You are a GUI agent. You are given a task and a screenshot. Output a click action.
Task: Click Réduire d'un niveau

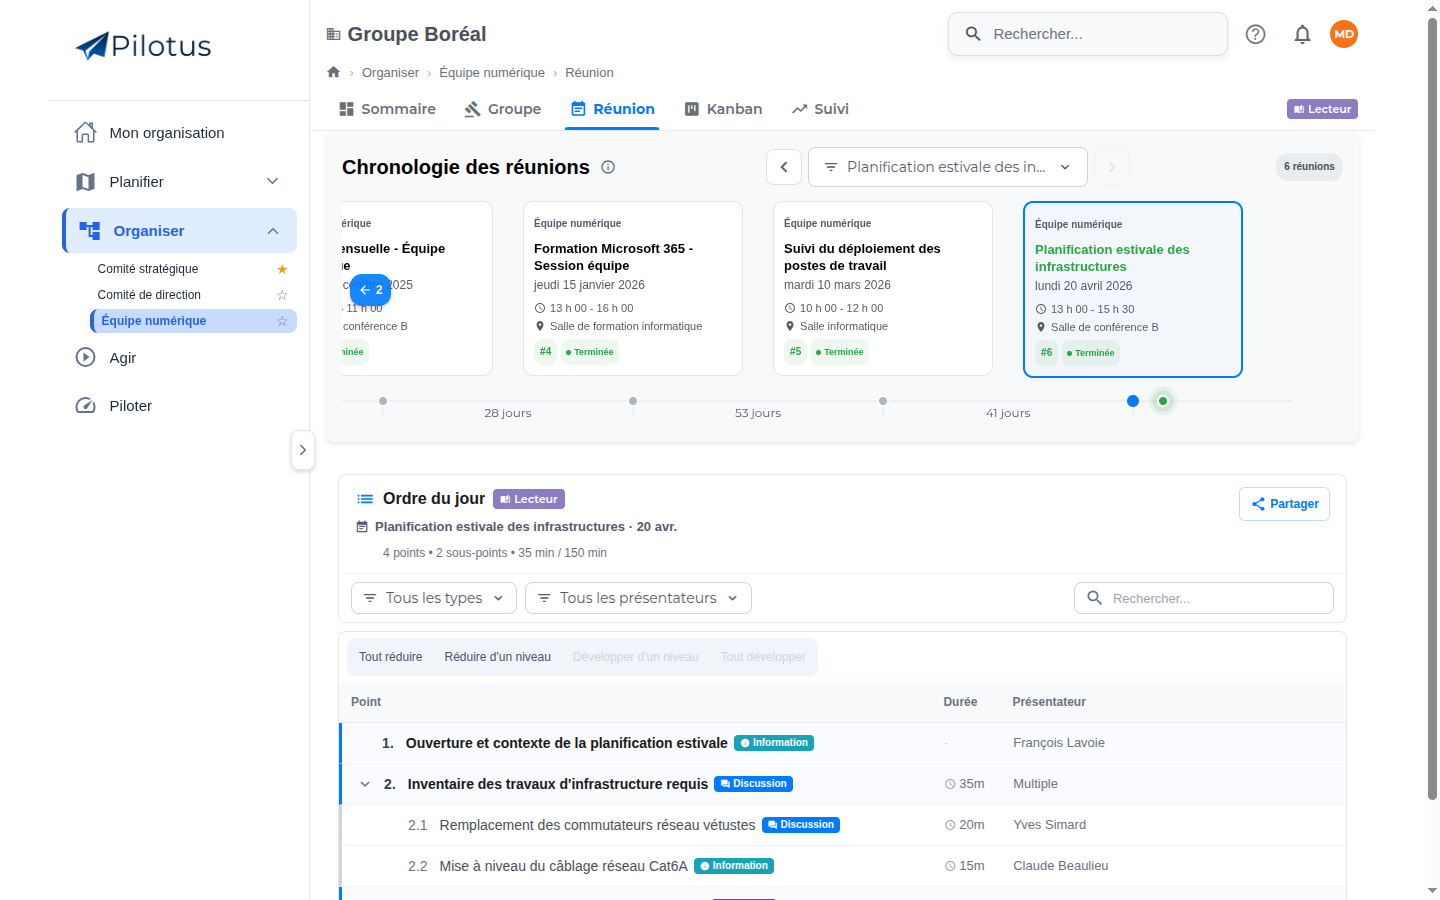pos(498,657)
